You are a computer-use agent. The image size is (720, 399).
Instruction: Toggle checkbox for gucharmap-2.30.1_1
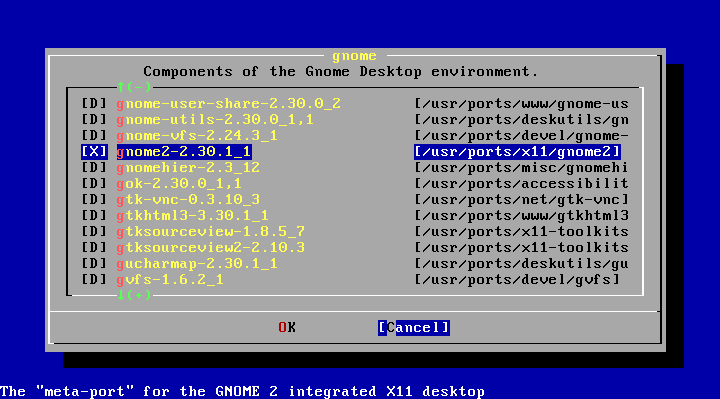point(94,264)
